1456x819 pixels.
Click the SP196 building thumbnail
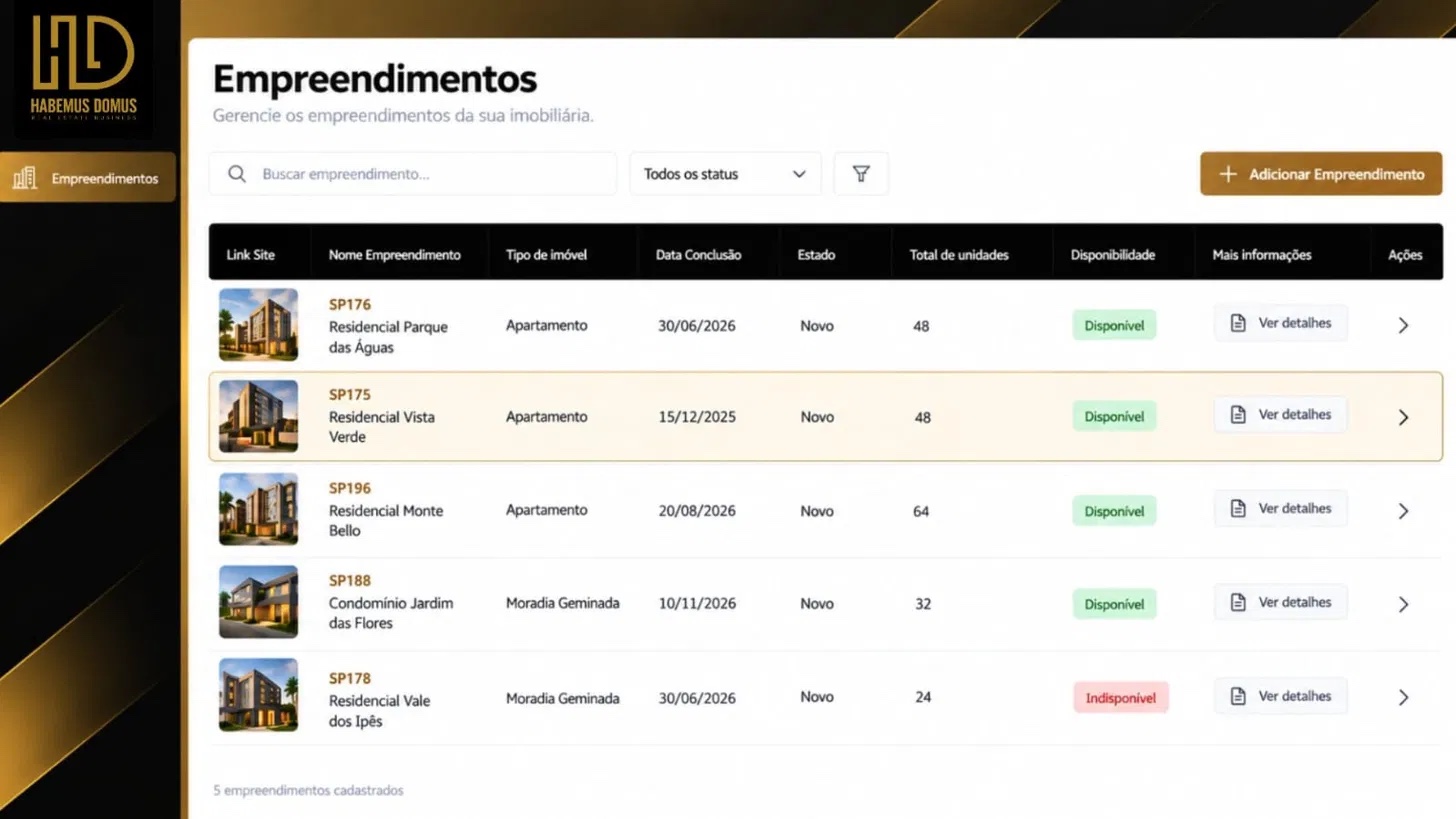259,509
